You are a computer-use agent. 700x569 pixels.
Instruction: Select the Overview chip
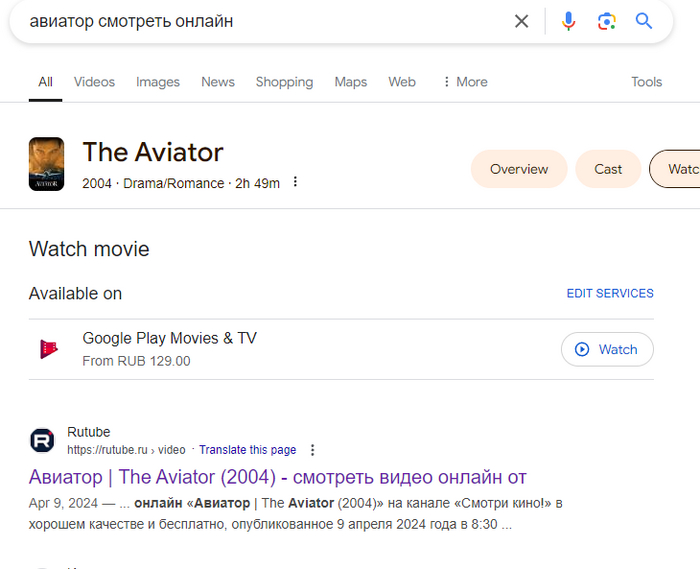[x=519, y=169]
